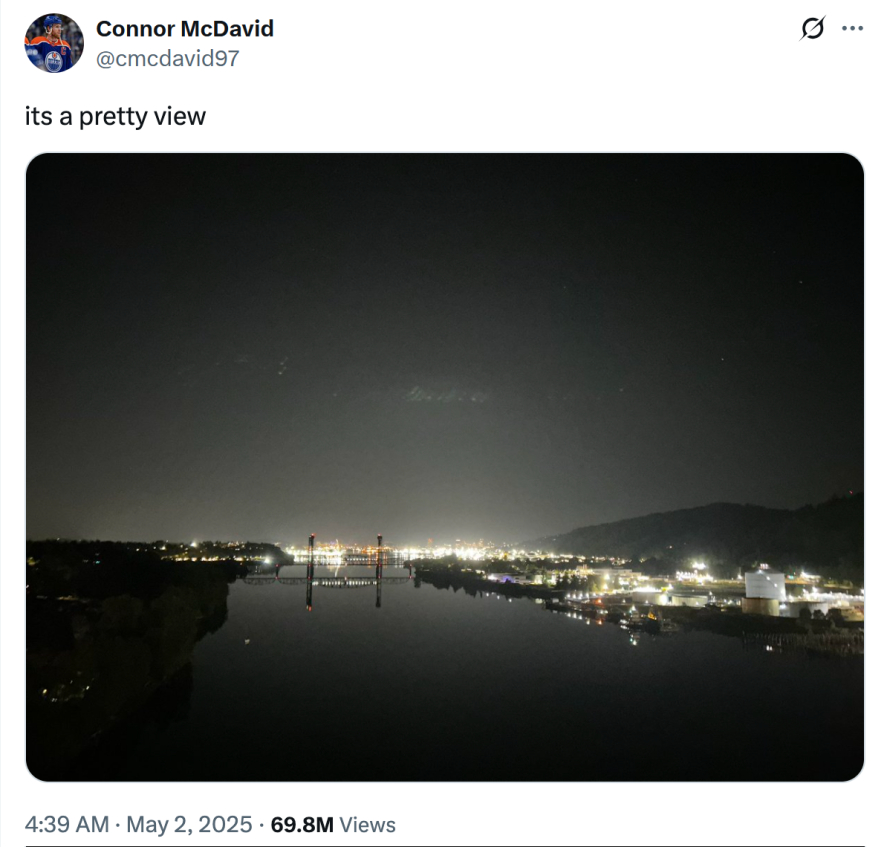This screenshot has width=887, height=847.
Task: Click the word "Views" beside 69.8M
Action: point(367,824)
